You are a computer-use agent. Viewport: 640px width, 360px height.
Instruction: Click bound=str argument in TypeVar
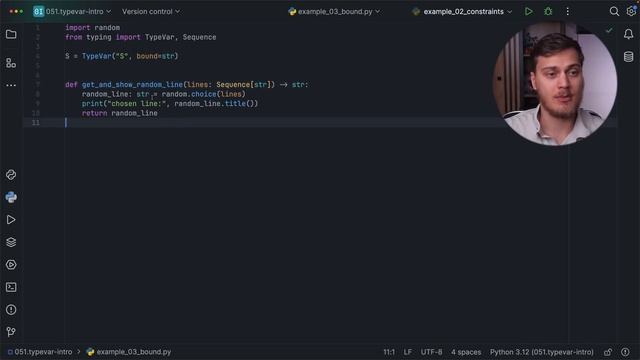156,56
